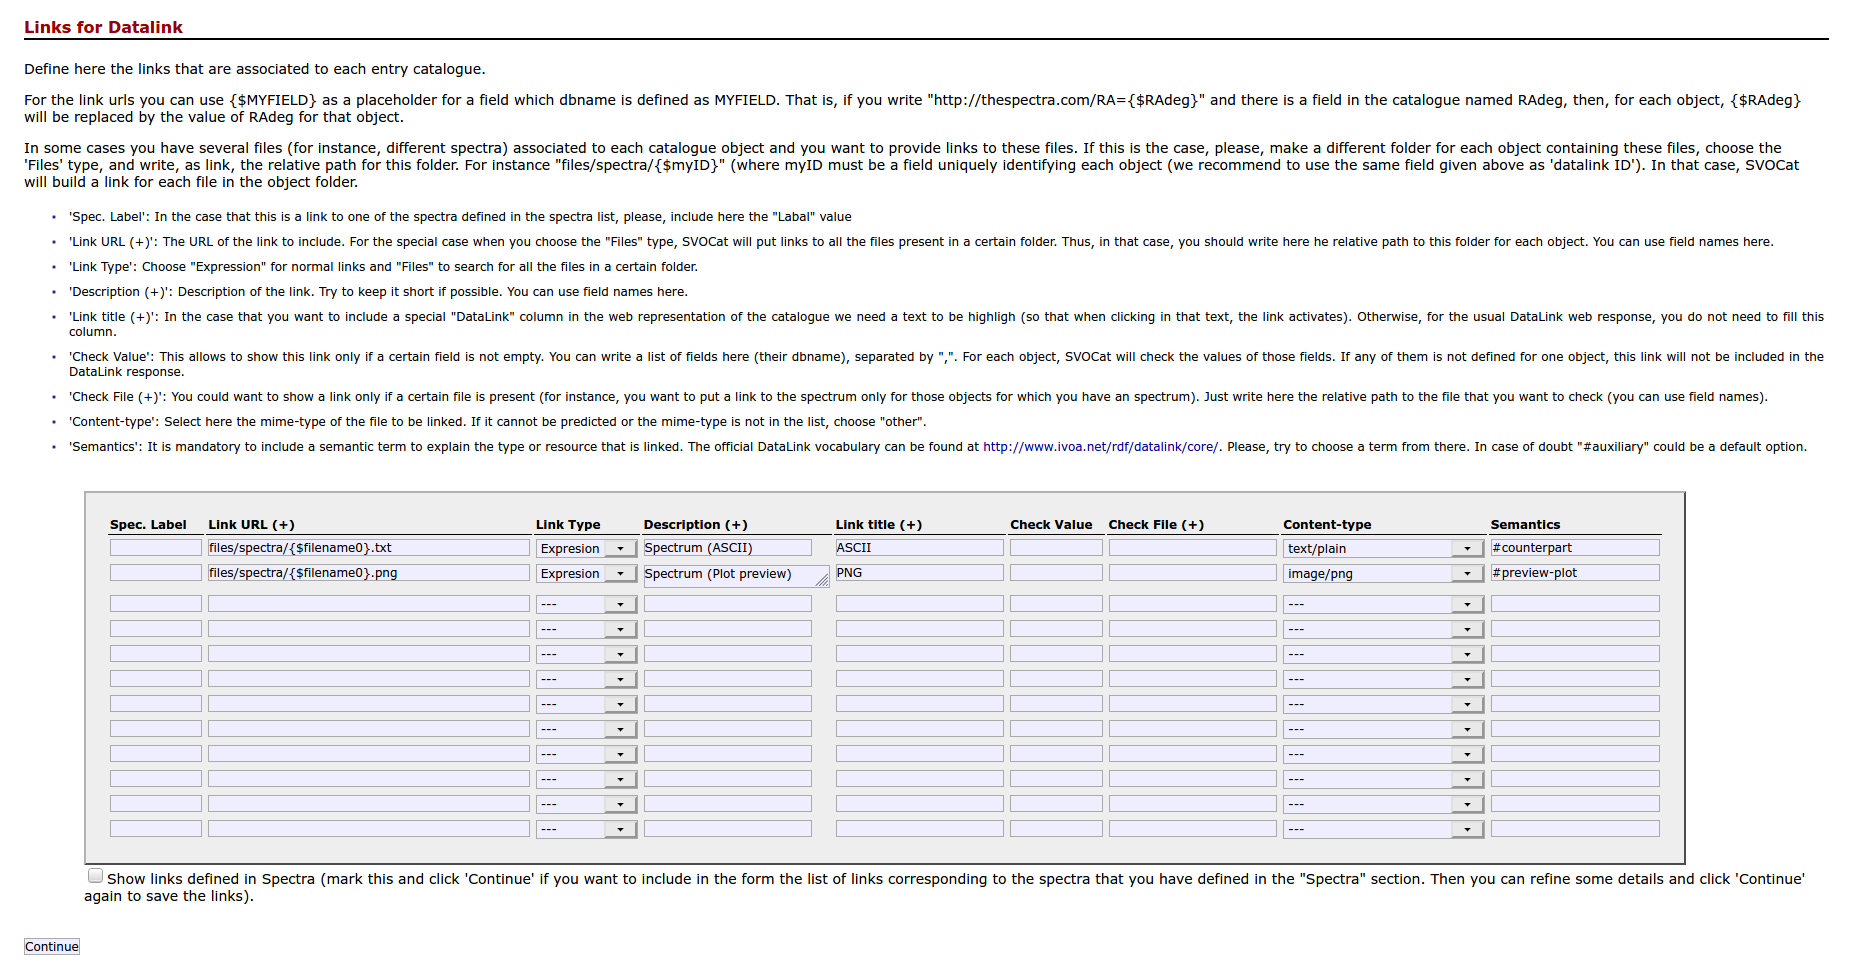The image size is (1856, 972).
Task: Click the Link title field containing ASCII
Action: click(920, 548)
